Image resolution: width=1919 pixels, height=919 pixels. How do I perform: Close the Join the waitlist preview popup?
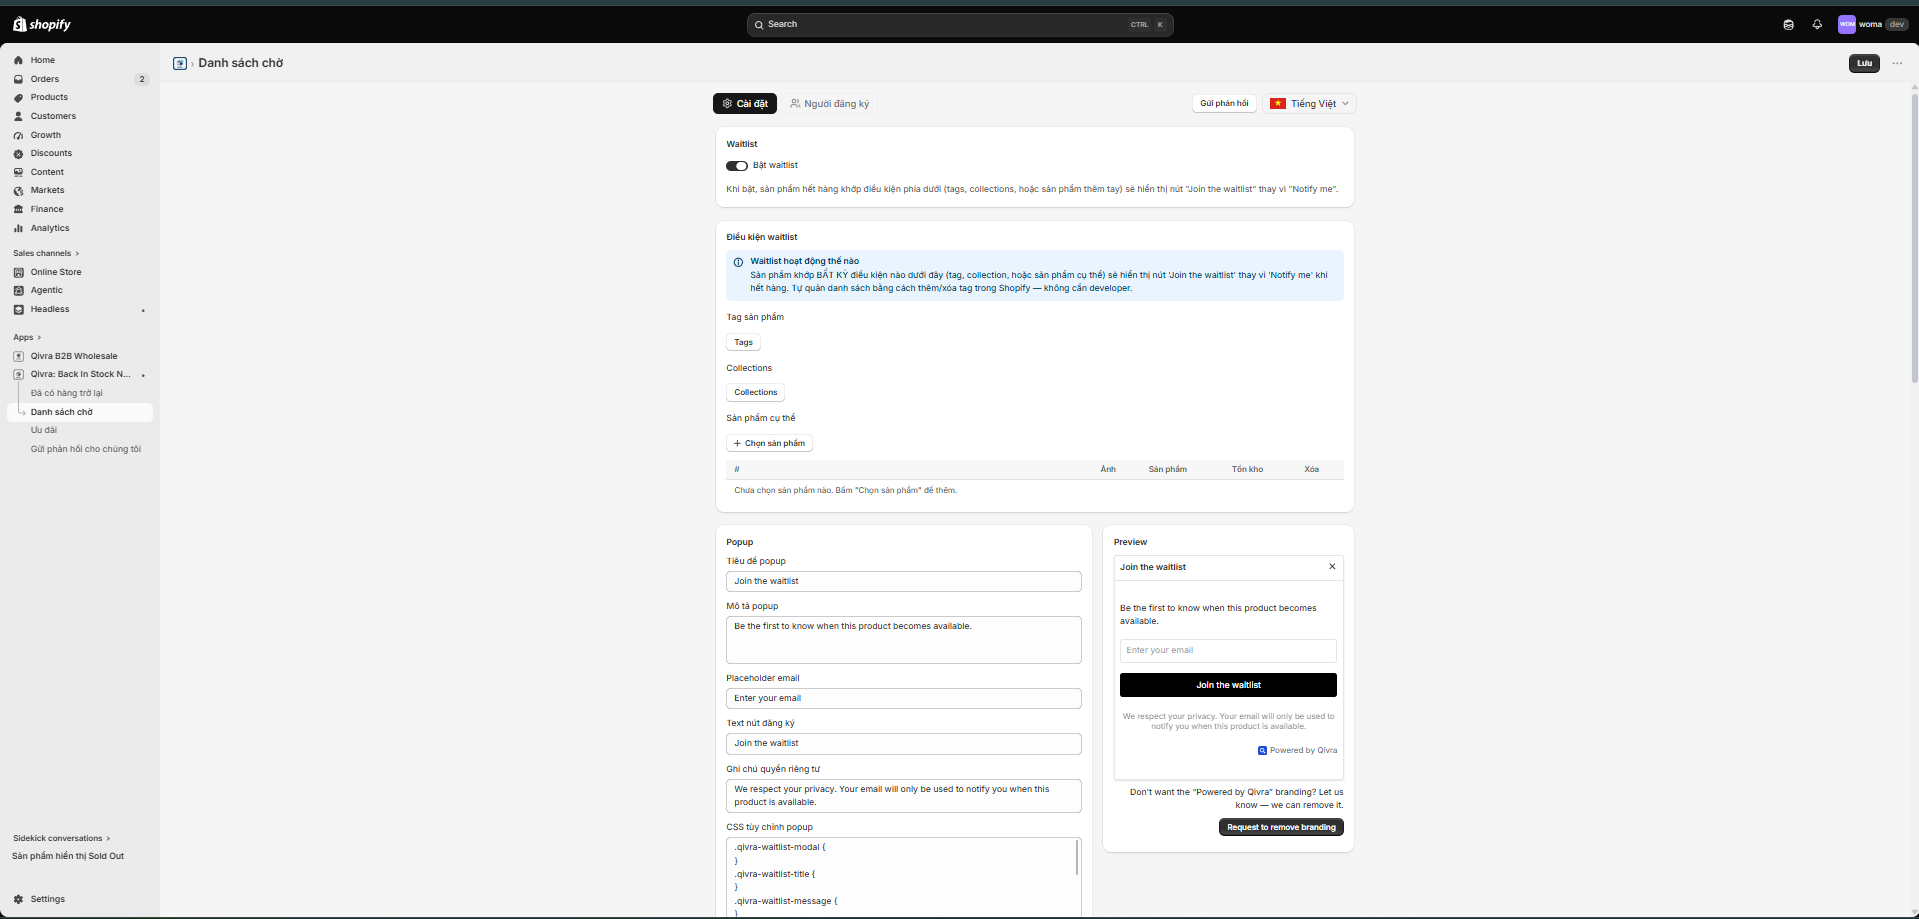click(x=1332, y=567)
